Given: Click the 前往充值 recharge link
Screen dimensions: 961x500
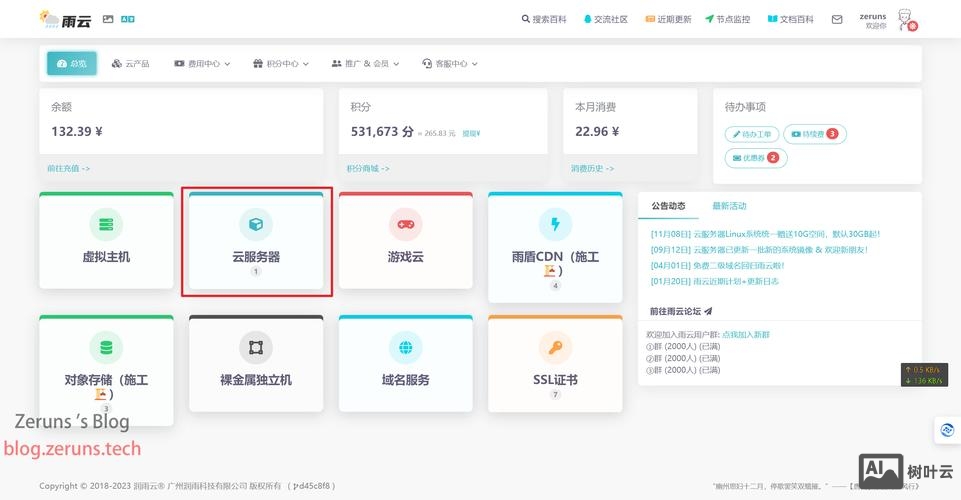Looking at the screenshot, I should (69, 169).
